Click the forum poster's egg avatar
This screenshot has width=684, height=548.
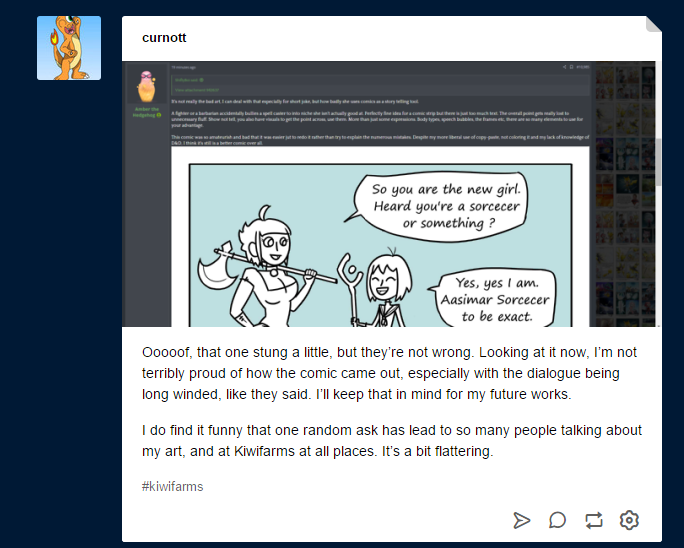(147, 86)
